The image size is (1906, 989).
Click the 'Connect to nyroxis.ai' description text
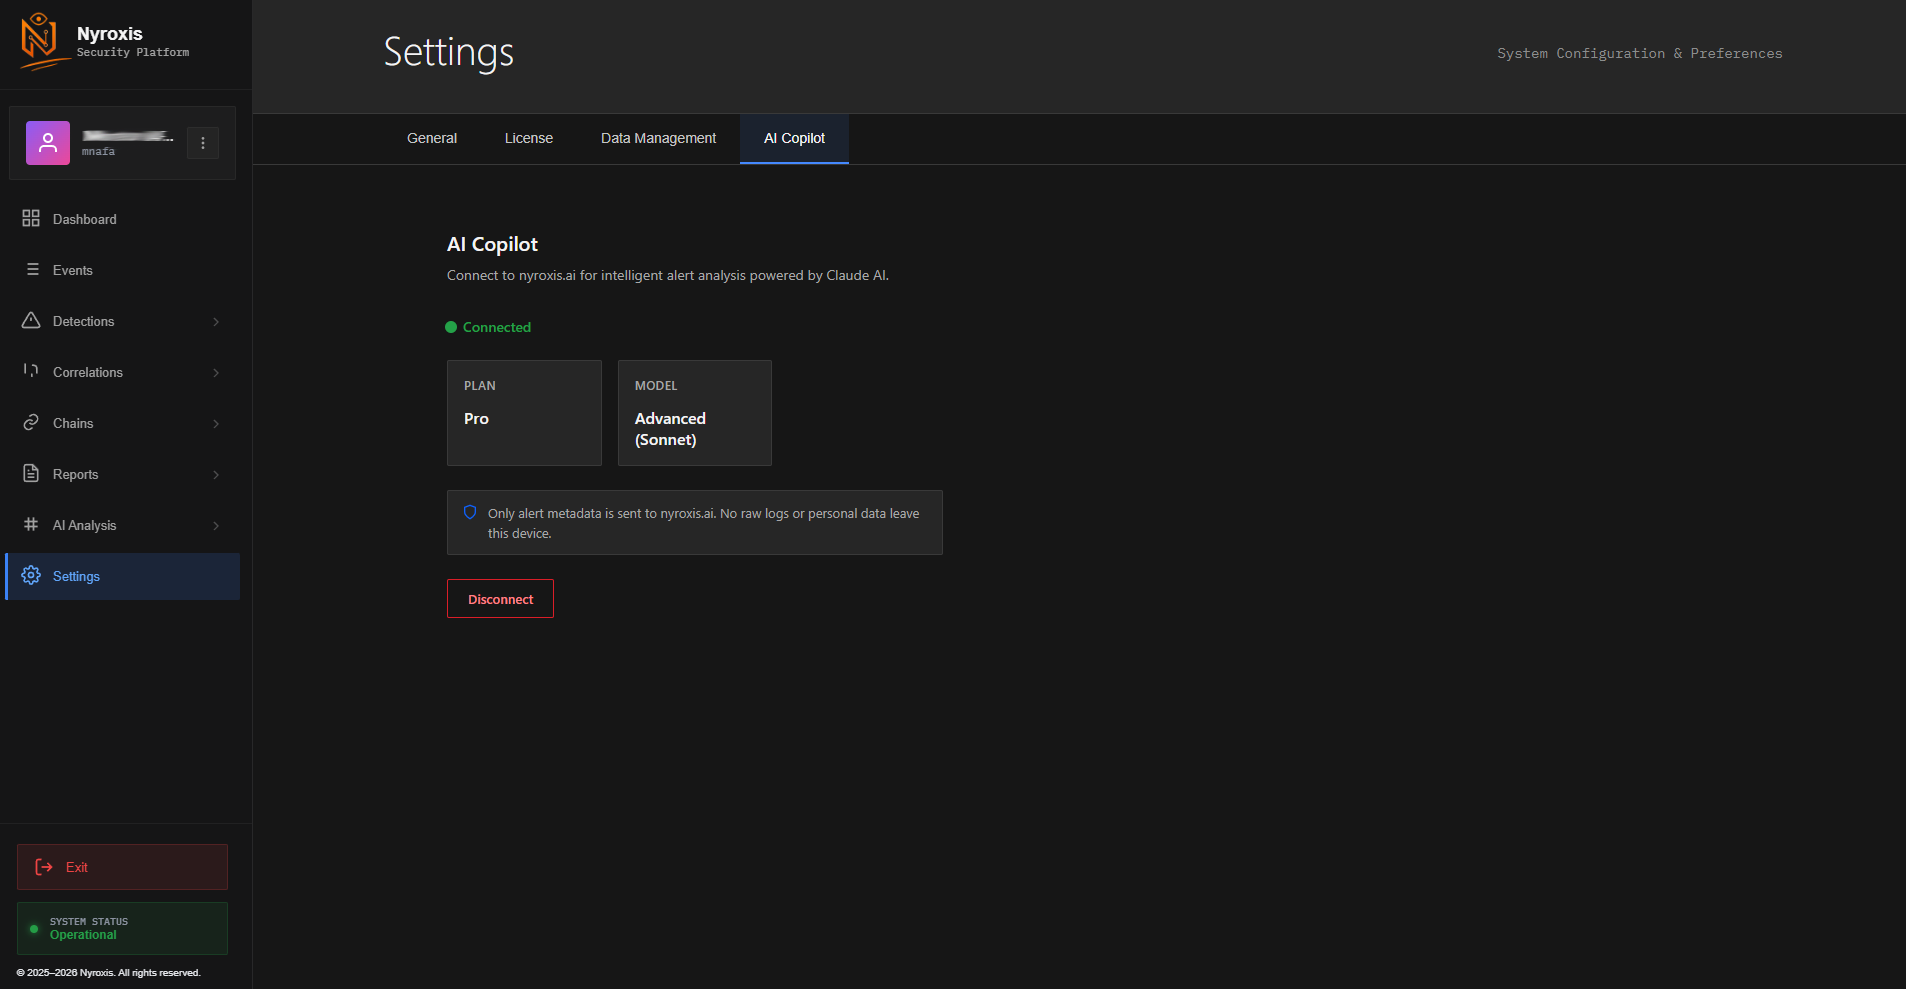668,275
